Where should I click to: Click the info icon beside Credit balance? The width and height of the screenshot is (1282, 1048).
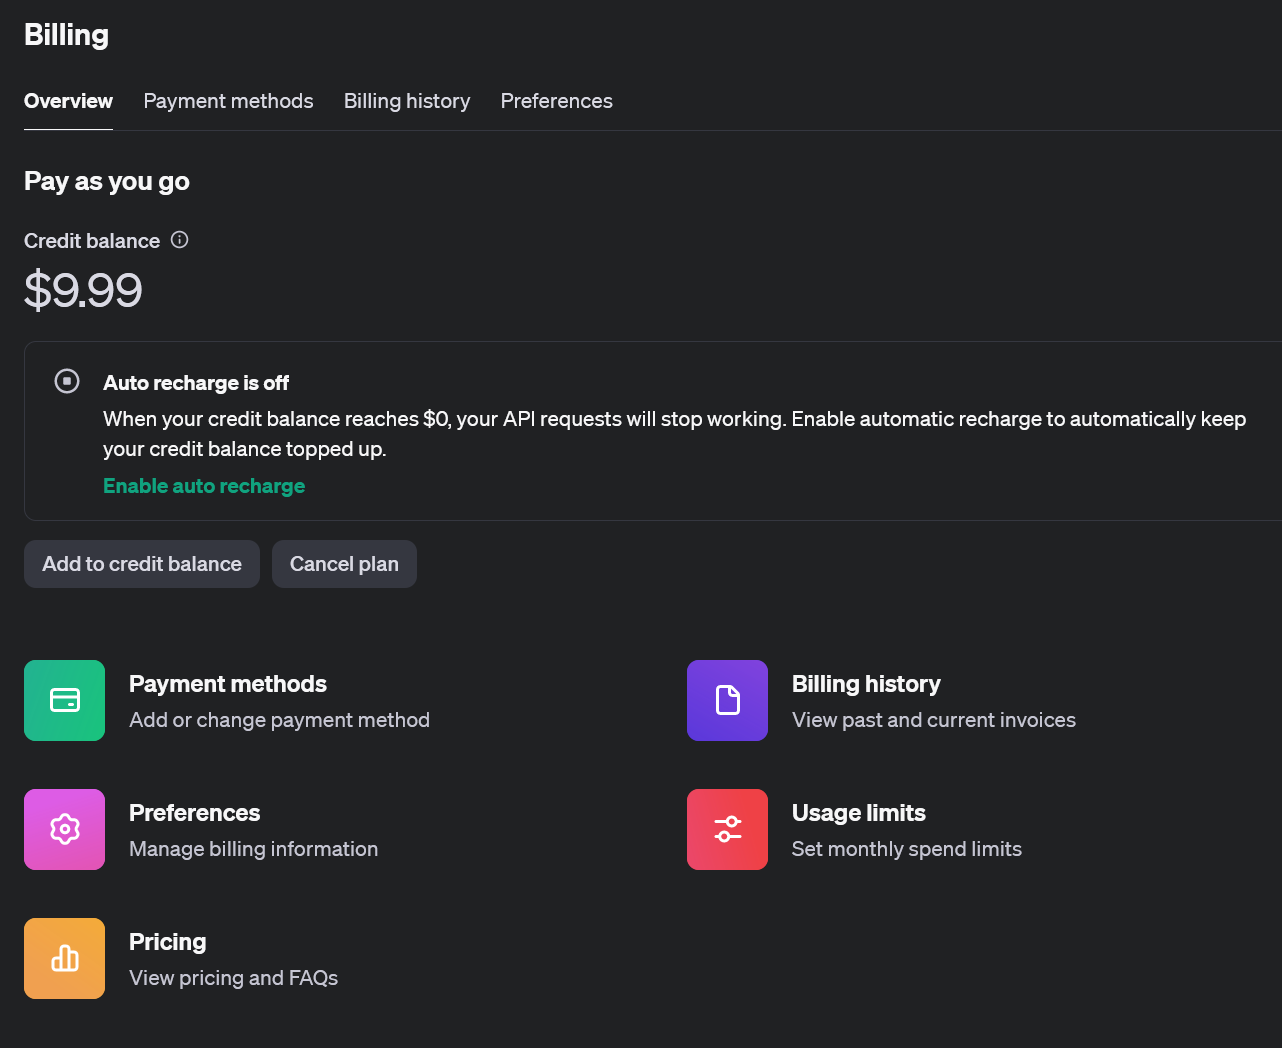click(x=180, y=240)
